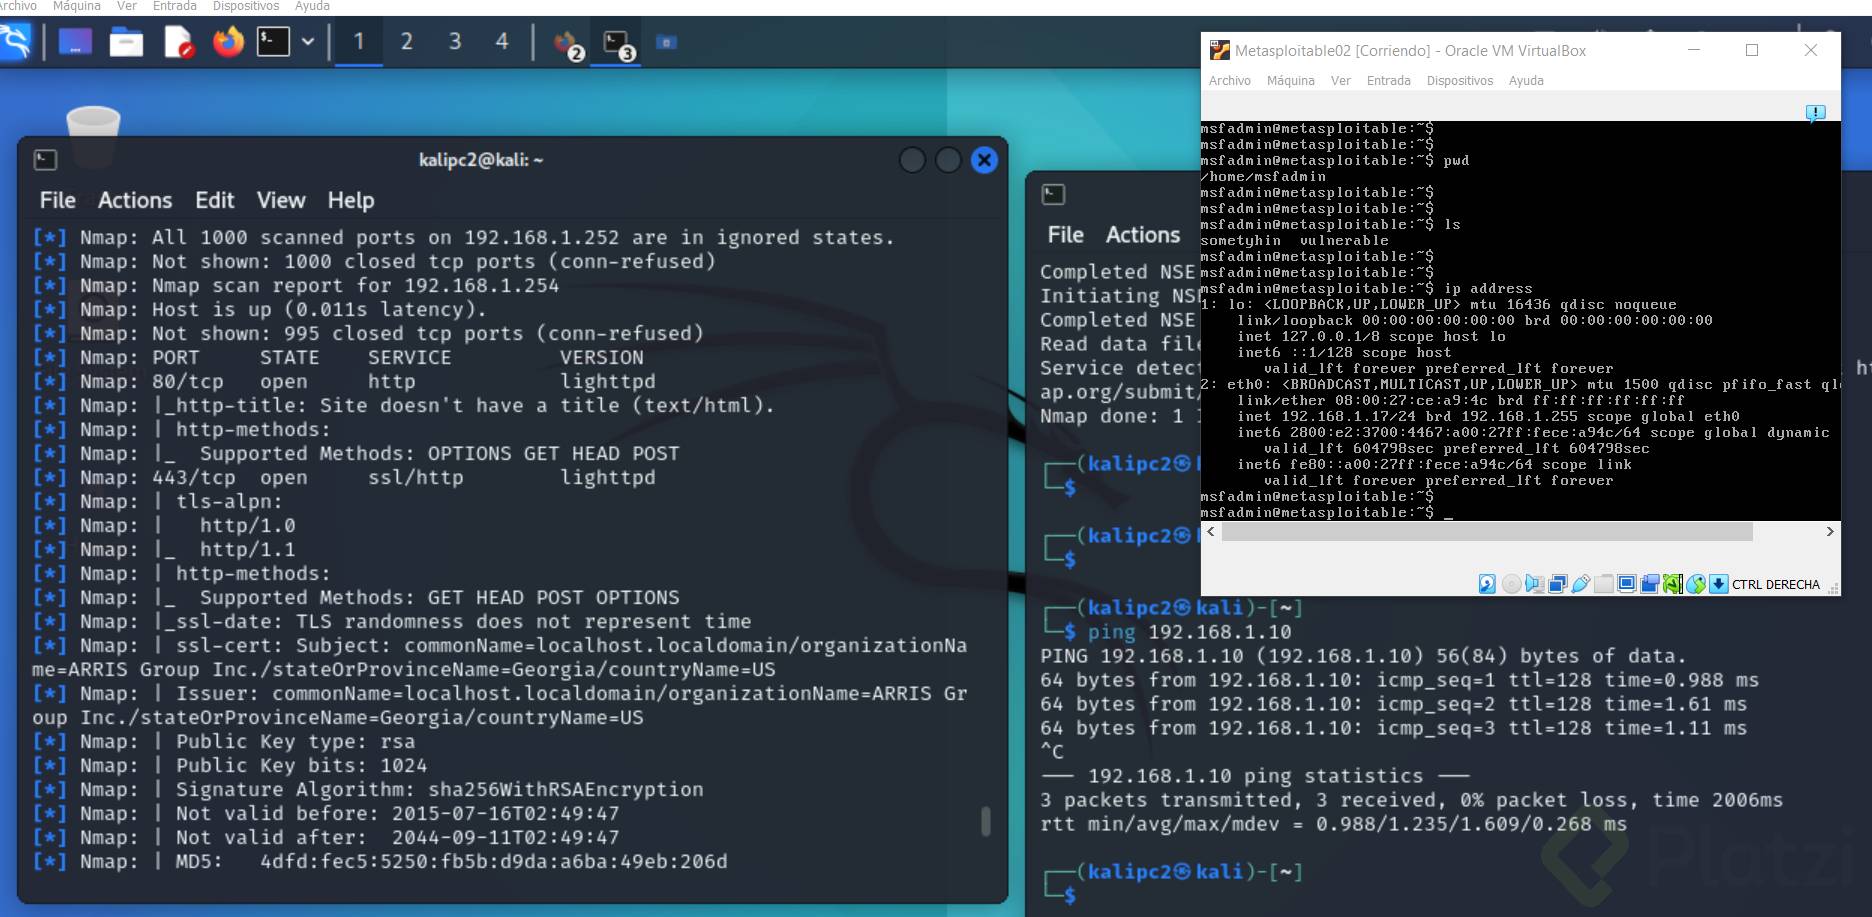The width and height of the screenshot is (1872, 917).
Task: Click the outer Máquina menu at top
Action: (77, 6)
